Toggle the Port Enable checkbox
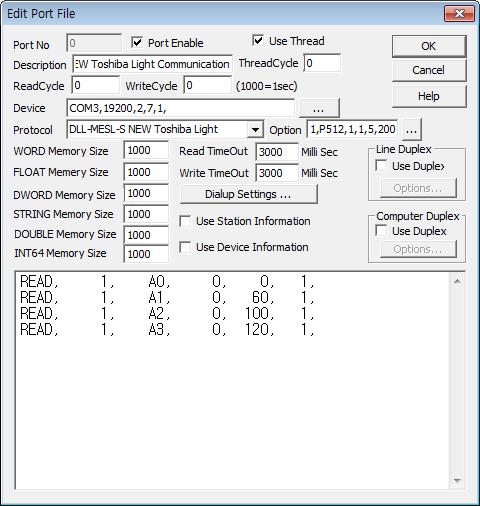This screenshot has height=506, width=480. click(137, 43)
